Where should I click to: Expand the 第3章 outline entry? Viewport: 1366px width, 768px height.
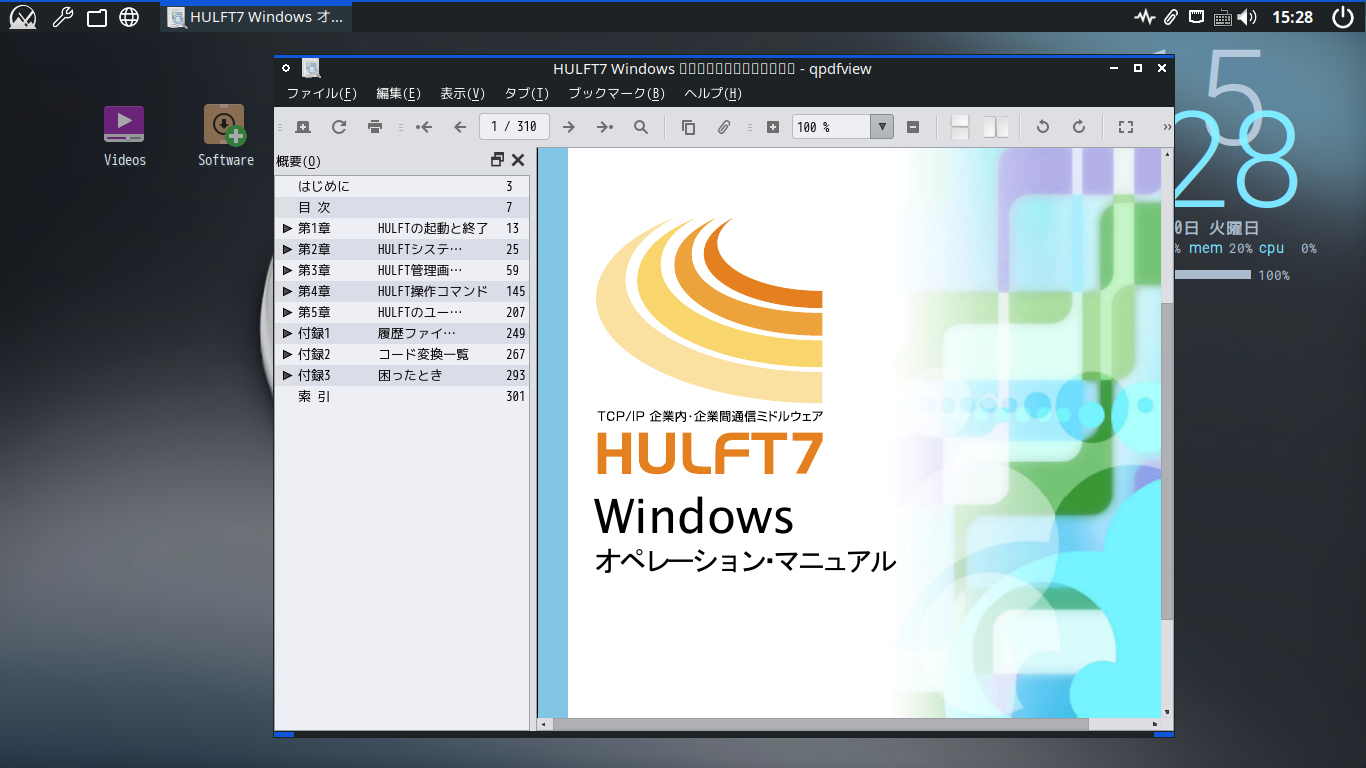[288, 270]
